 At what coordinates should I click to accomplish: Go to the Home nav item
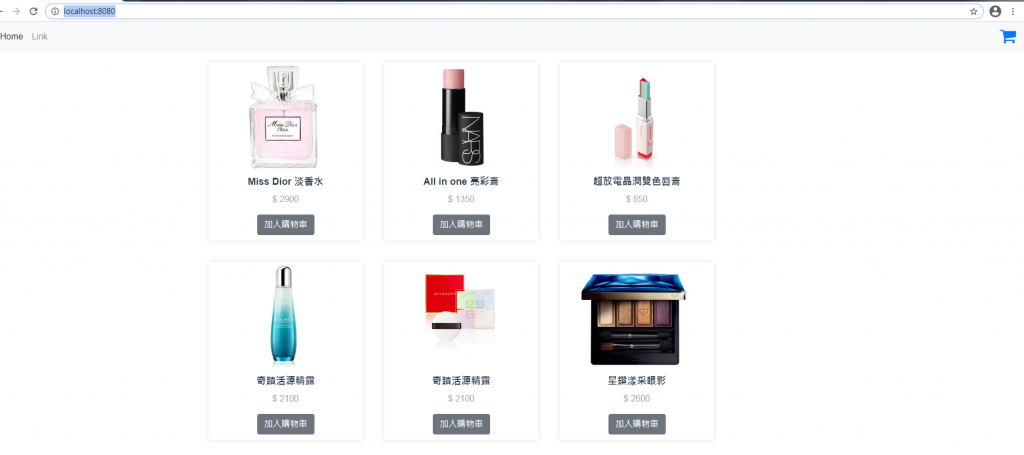pos(12,37)
